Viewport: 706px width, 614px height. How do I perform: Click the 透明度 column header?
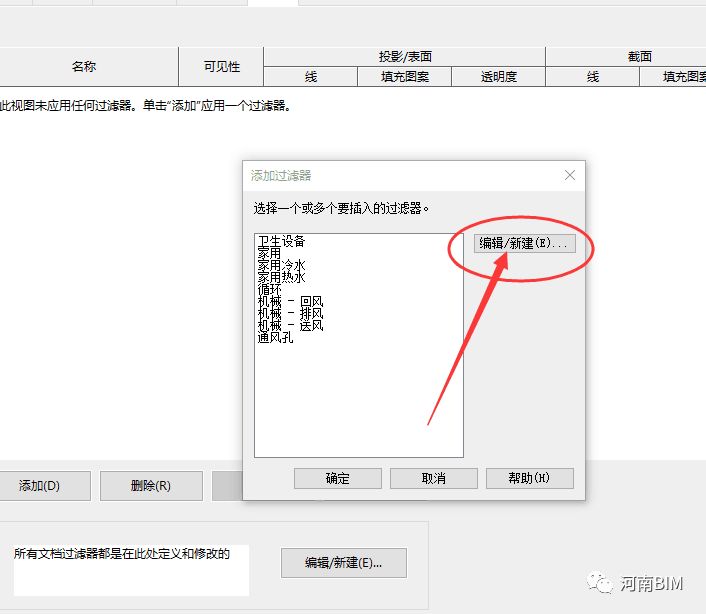click(498, 77)
